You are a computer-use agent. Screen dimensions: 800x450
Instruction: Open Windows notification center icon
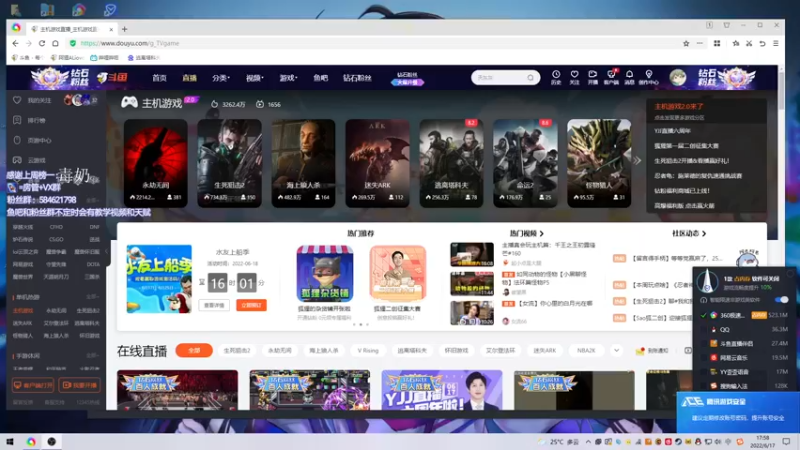786,441
